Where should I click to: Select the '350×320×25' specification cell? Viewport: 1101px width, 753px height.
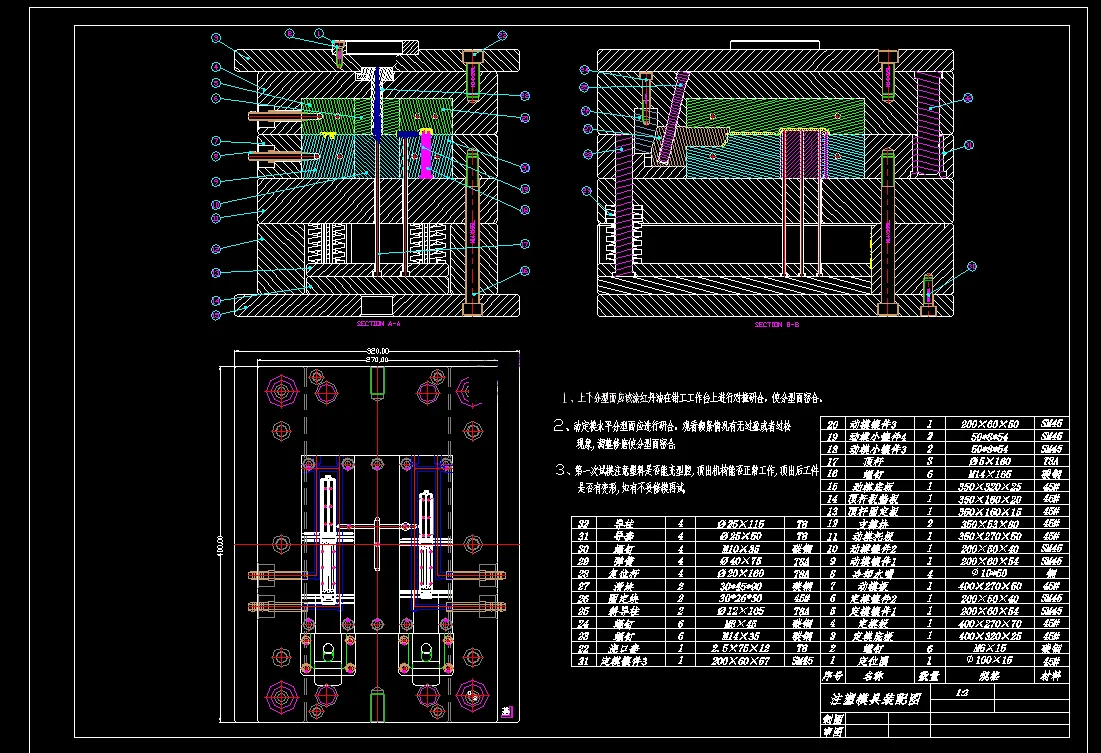tap(989, 487)
